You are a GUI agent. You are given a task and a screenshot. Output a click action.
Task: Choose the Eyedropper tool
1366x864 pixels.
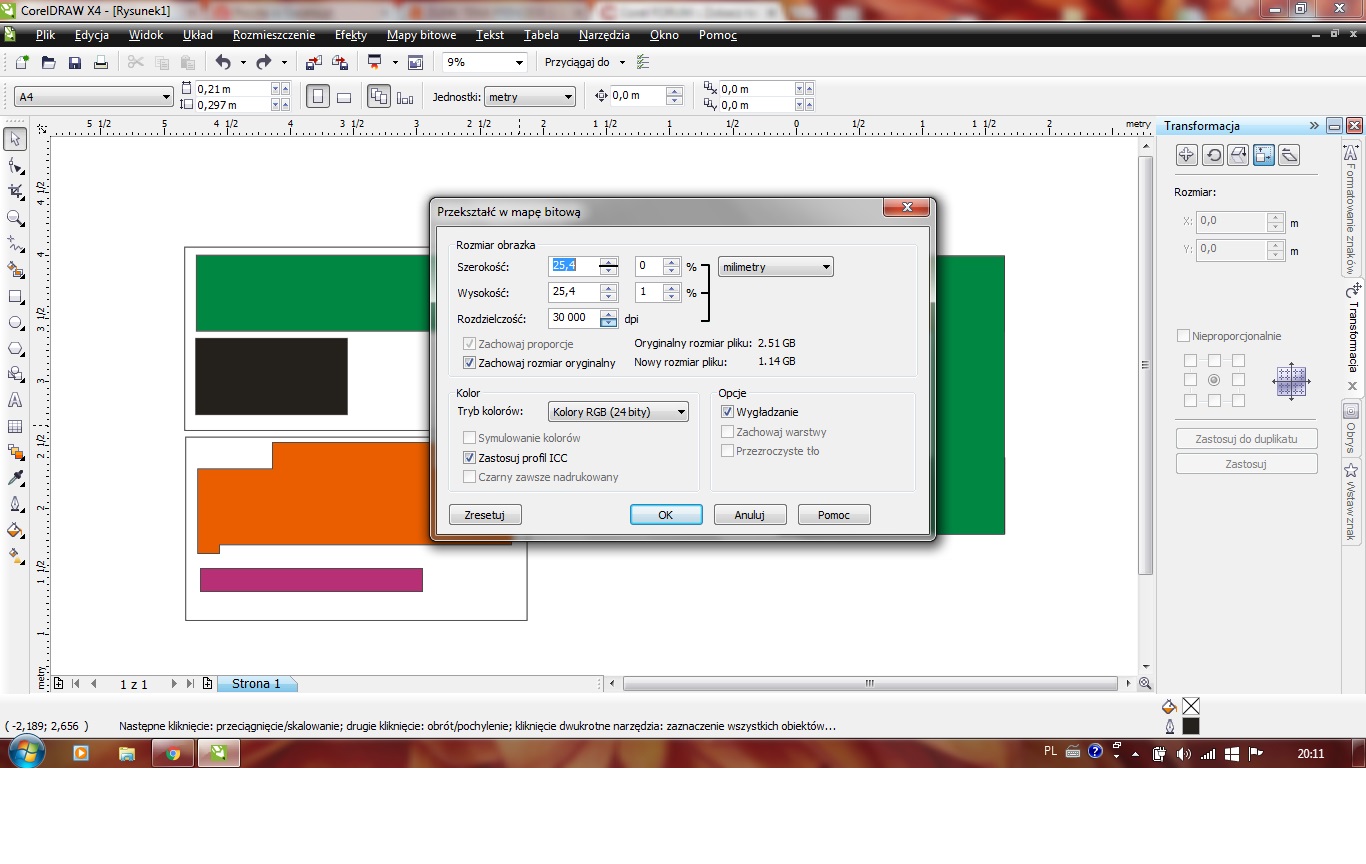[15, 478]
